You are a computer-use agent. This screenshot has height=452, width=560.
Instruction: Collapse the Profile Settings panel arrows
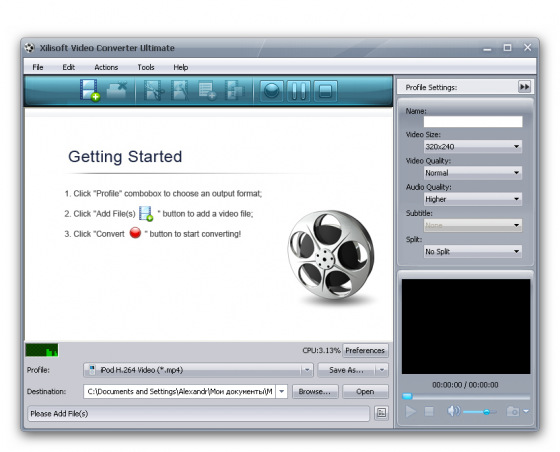coord(524,87)
